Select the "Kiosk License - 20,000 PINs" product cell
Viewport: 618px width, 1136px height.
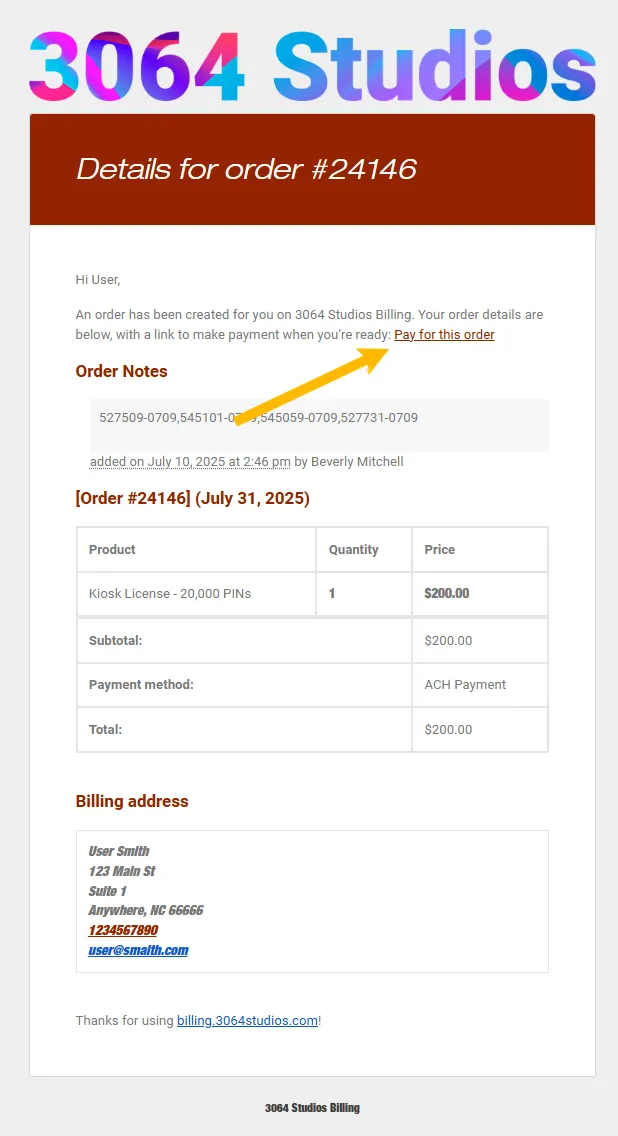point(170,593)
